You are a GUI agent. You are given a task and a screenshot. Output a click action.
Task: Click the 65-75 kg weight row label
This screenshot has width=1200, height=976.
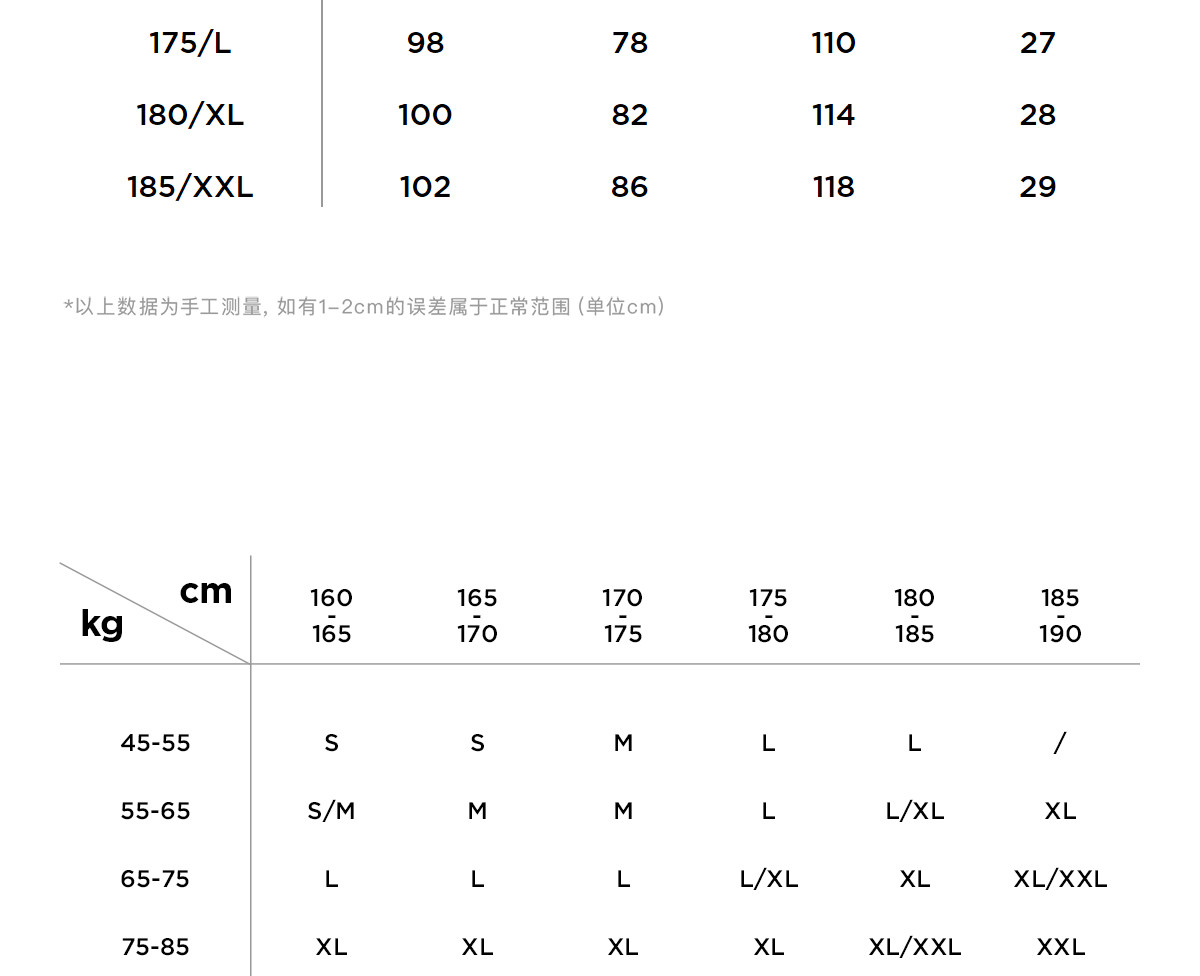(155, 879)
